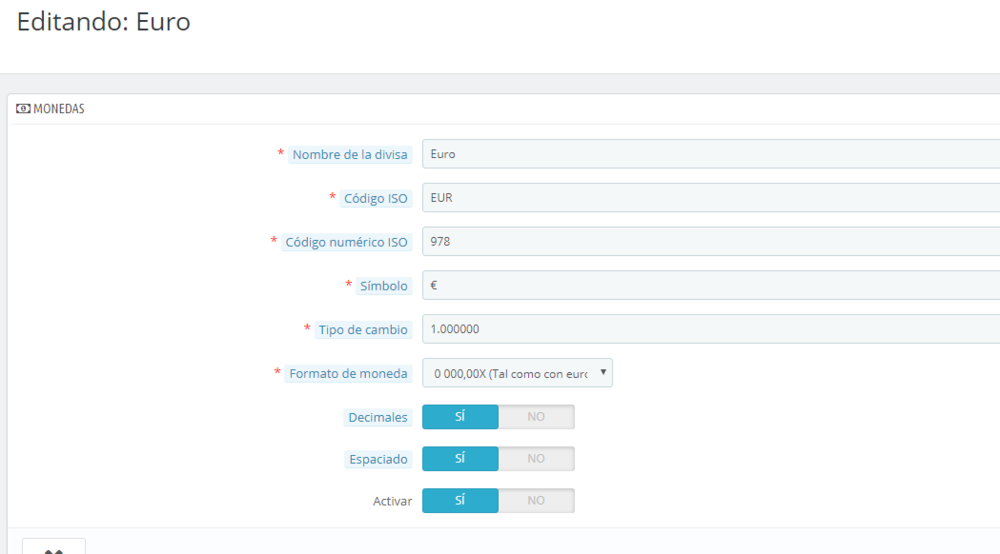Click the Símbolo field with euro sign

pyautogui.click(x=711, y=285)
